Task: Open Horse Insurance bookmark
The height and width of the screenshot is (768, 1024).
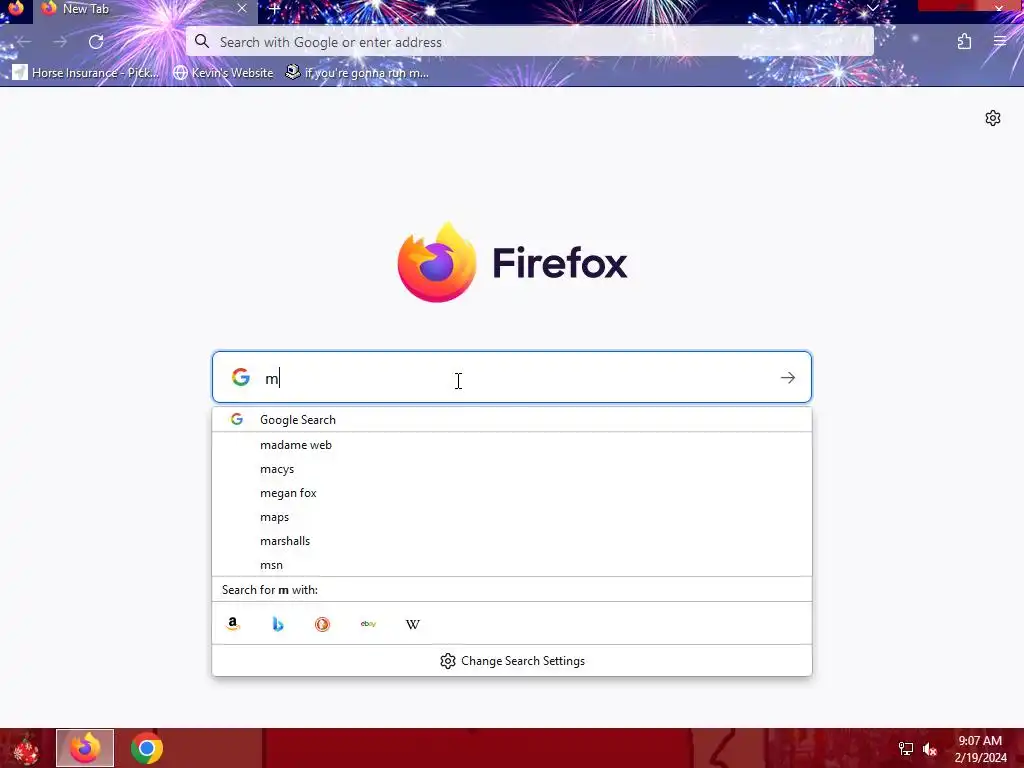Action: 86,72
